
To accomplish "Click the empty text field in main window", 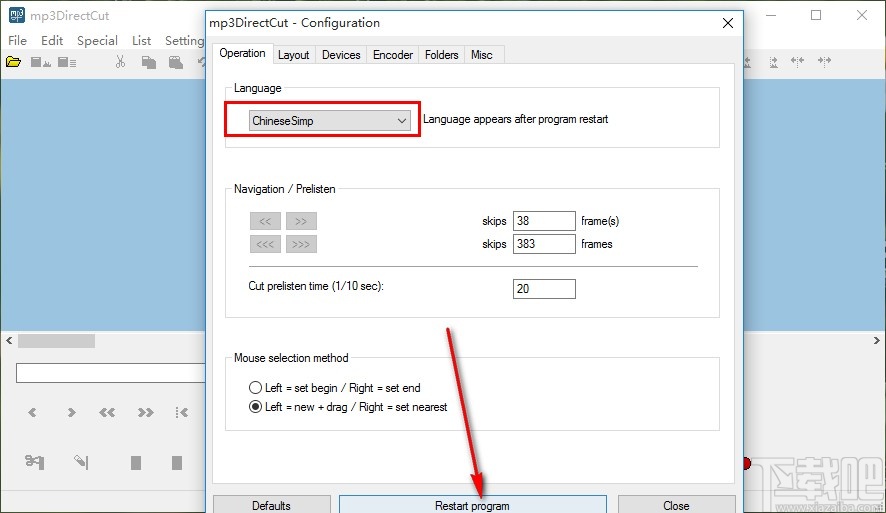I will tap(111, 373).
